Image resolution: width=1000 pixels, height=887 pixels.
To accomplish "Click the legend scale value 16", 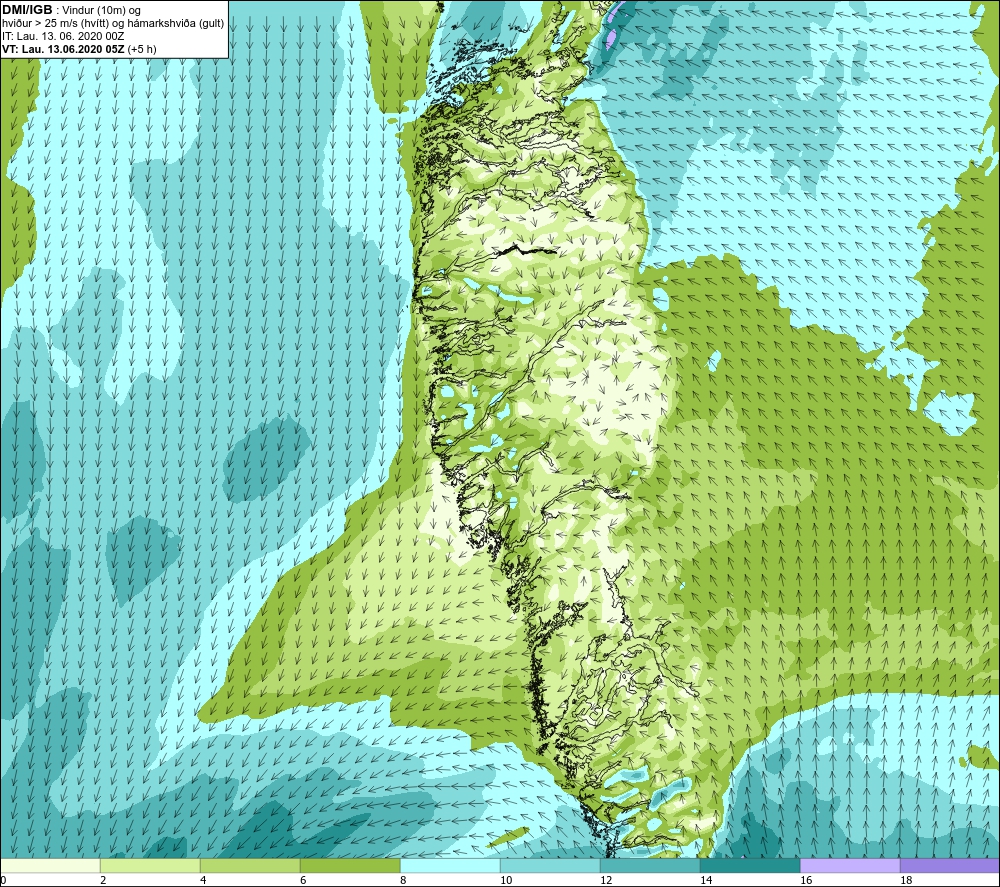I will (x=806, y=880).
